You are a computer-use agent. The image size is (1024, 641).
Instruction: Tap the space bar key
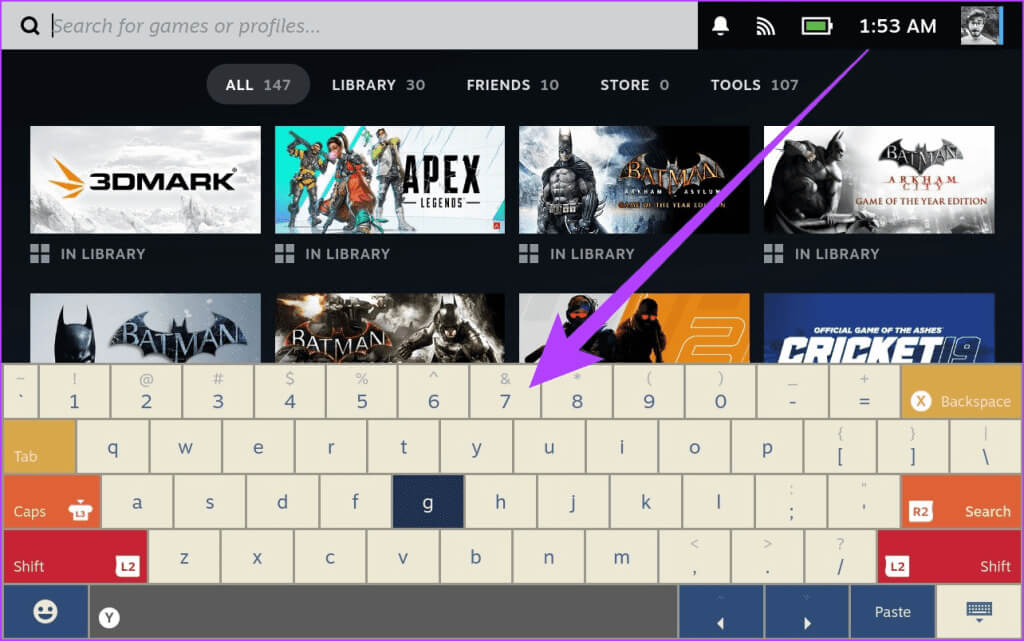click(x=383, y=612)
